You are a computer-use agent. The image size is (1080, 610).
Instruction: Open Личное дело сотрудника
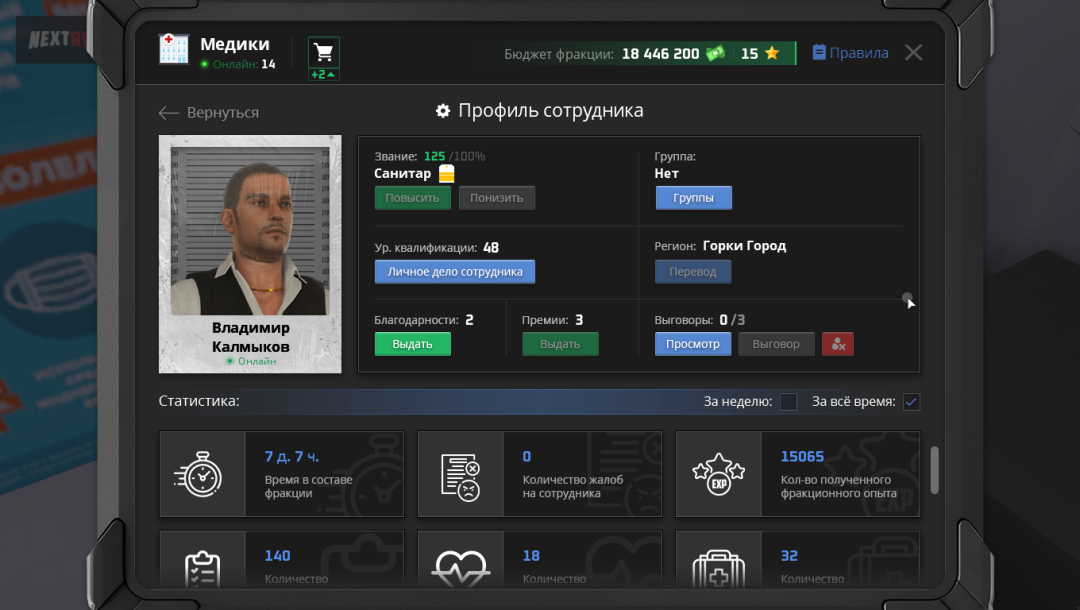454,271
